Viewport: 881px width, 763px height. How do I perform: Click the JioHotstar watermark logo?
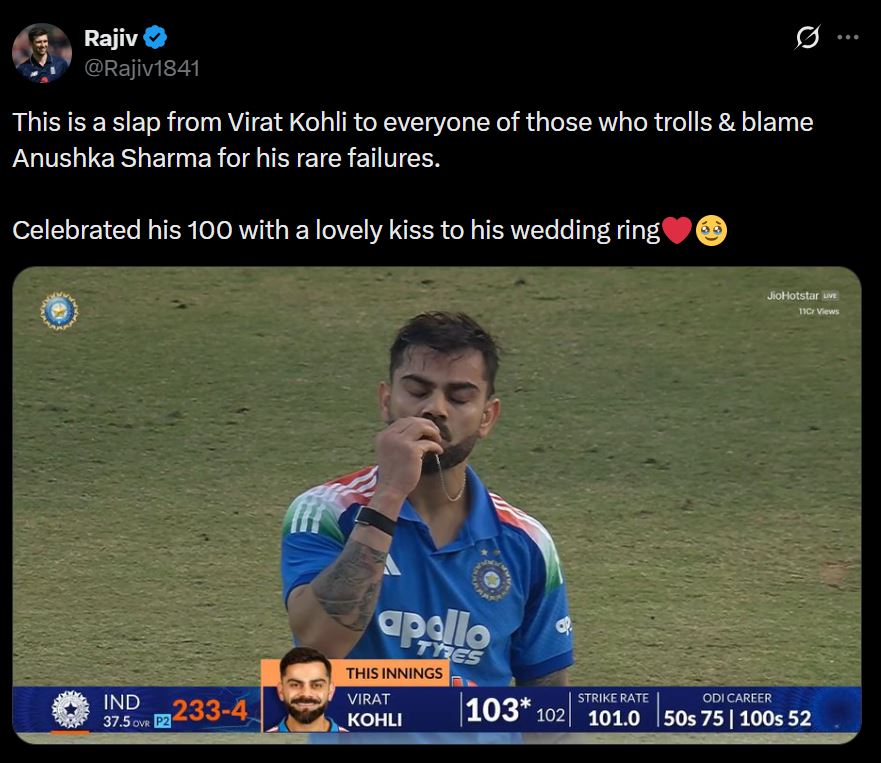point(792,296)
